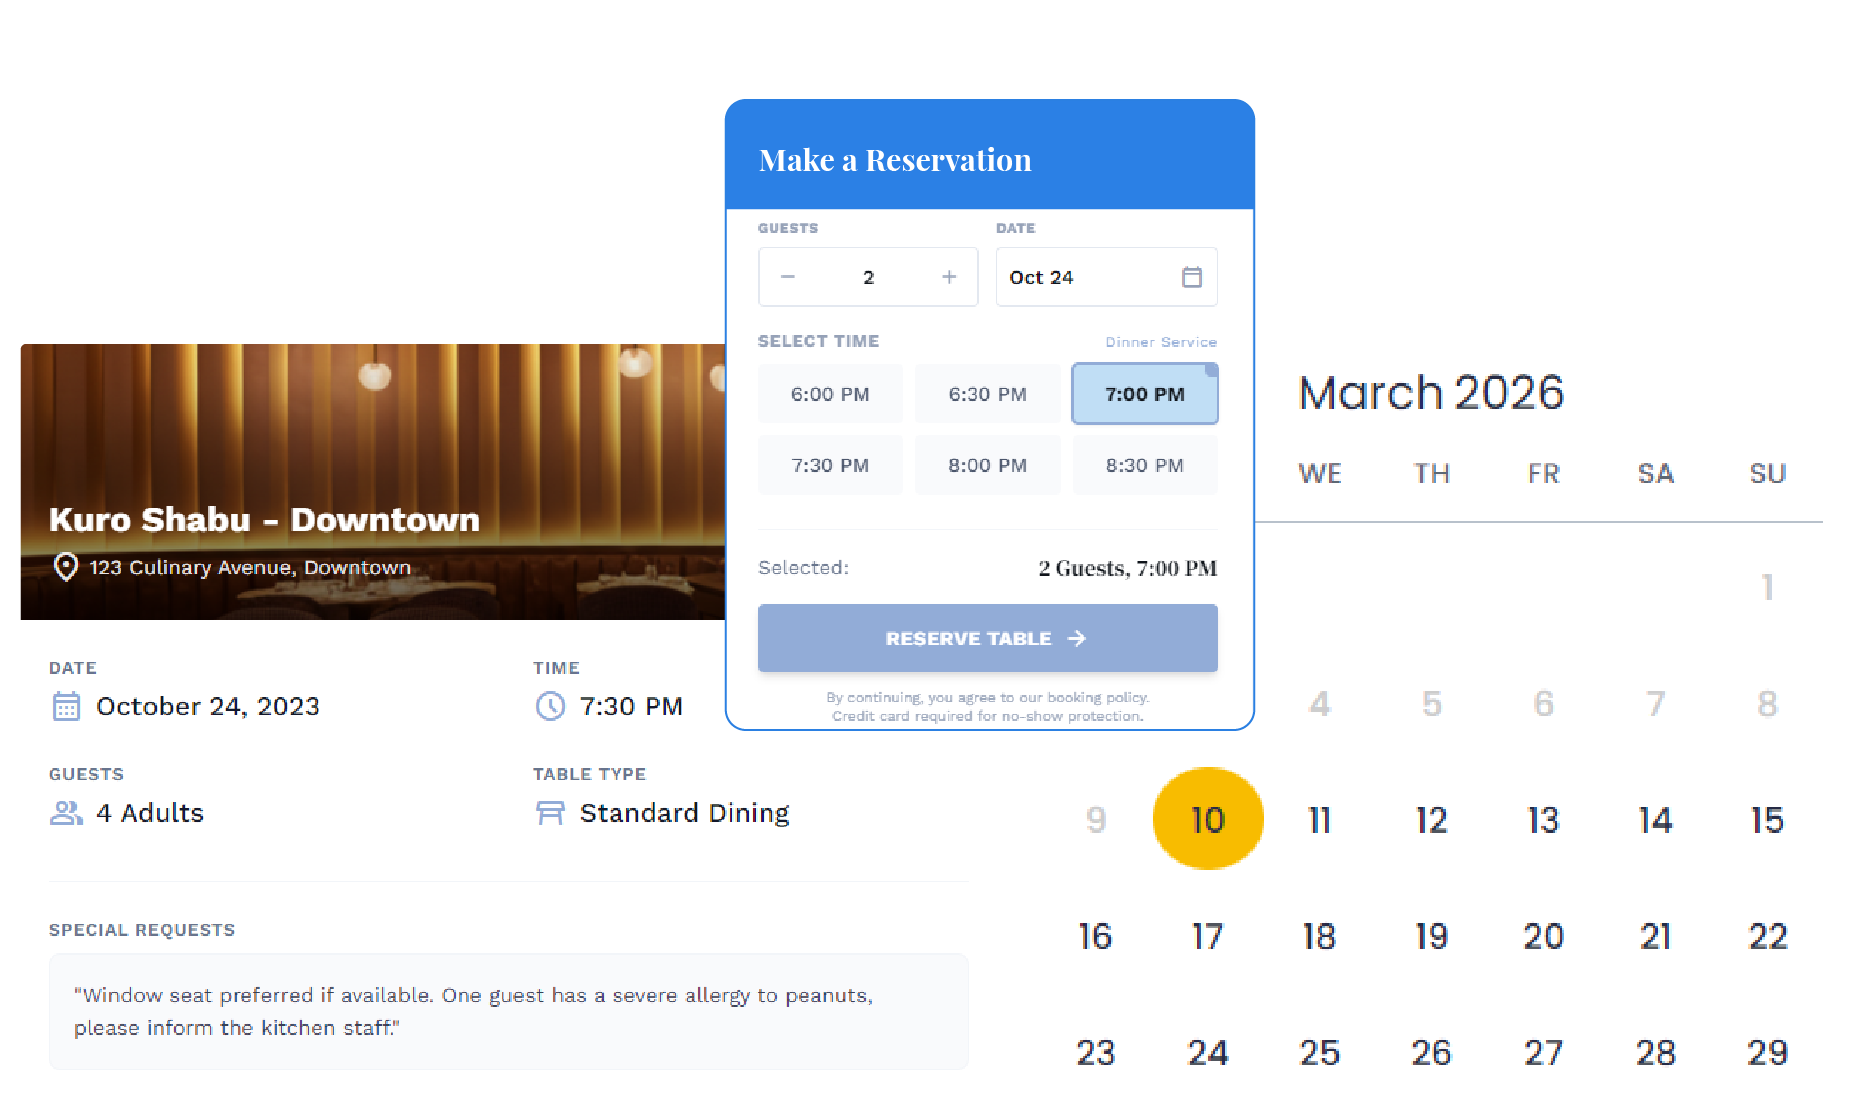Click the Special Requests text box
1873x1115 pixels.
(508, 1011)
